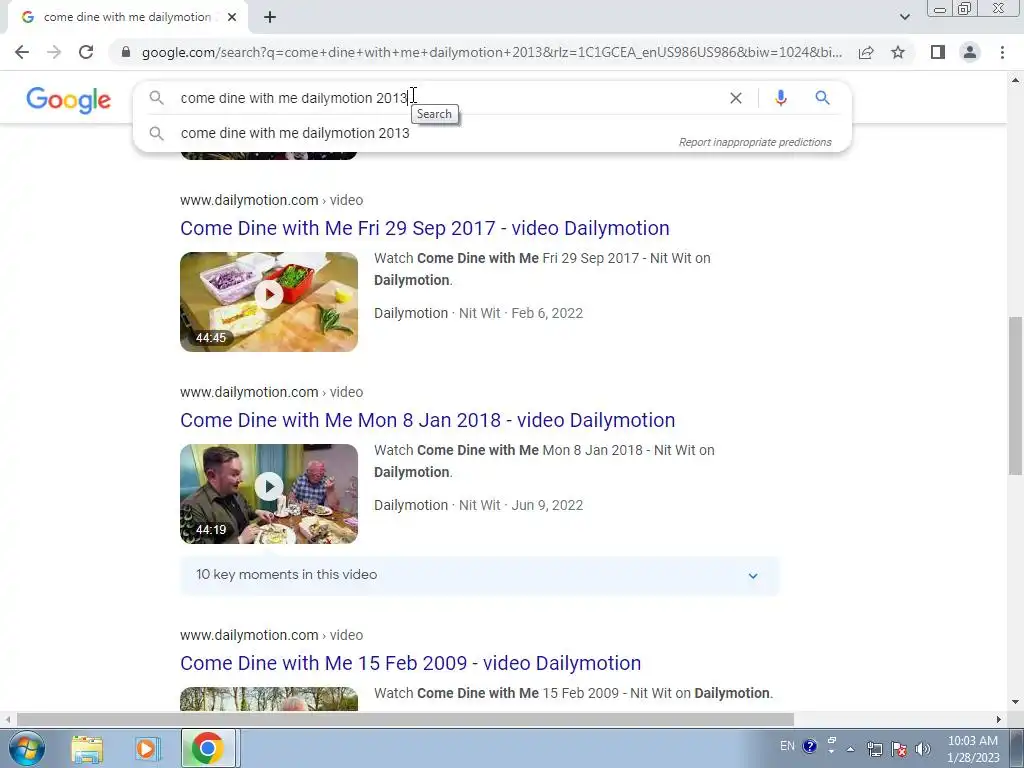This screenshot has width=1024, height=768.
Task: Open 'Come Dine with Me 15 Feb 2009' result
Action: (x=411, y=663)
